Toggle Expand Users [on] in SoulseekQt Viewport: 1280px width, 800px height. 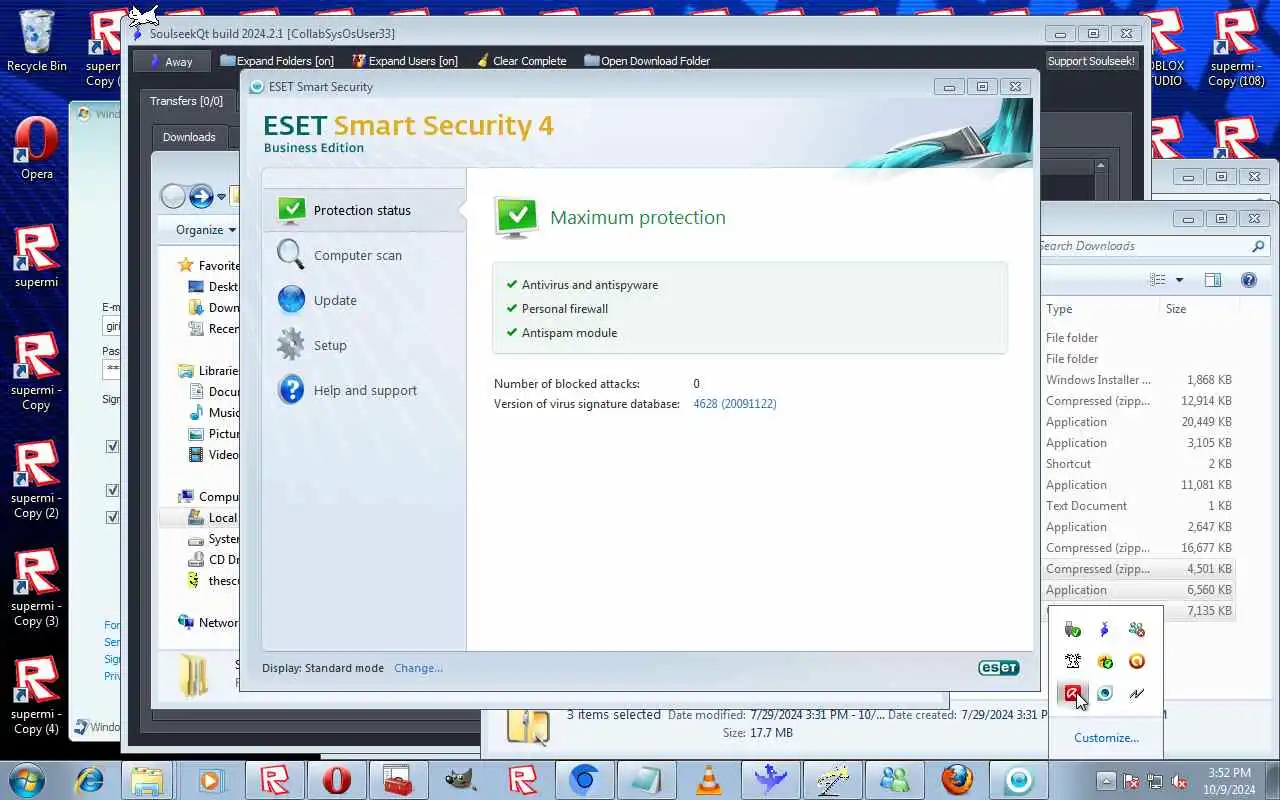click(405, 61)
